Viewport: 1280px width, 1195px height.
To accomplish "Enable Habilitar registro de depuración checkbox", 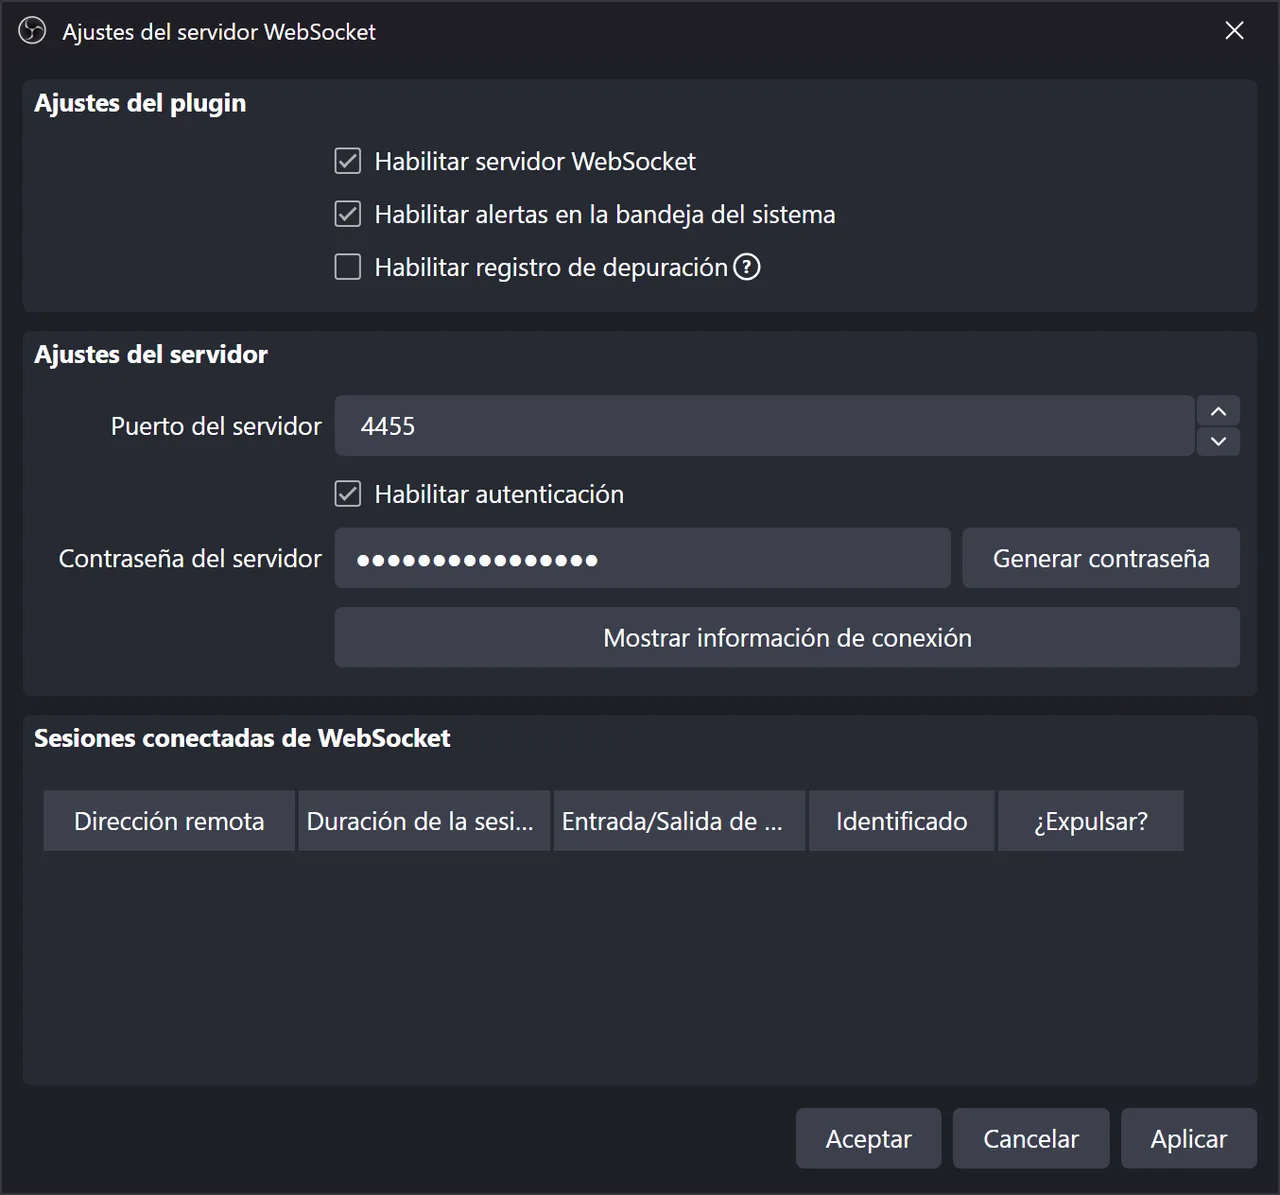I will [348, 267].
